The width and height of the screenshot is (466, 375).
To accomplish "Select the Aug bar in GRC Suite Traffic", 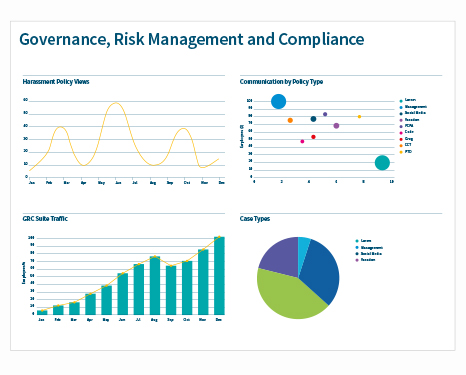I will pyautogui.click(x=155, y=285).
